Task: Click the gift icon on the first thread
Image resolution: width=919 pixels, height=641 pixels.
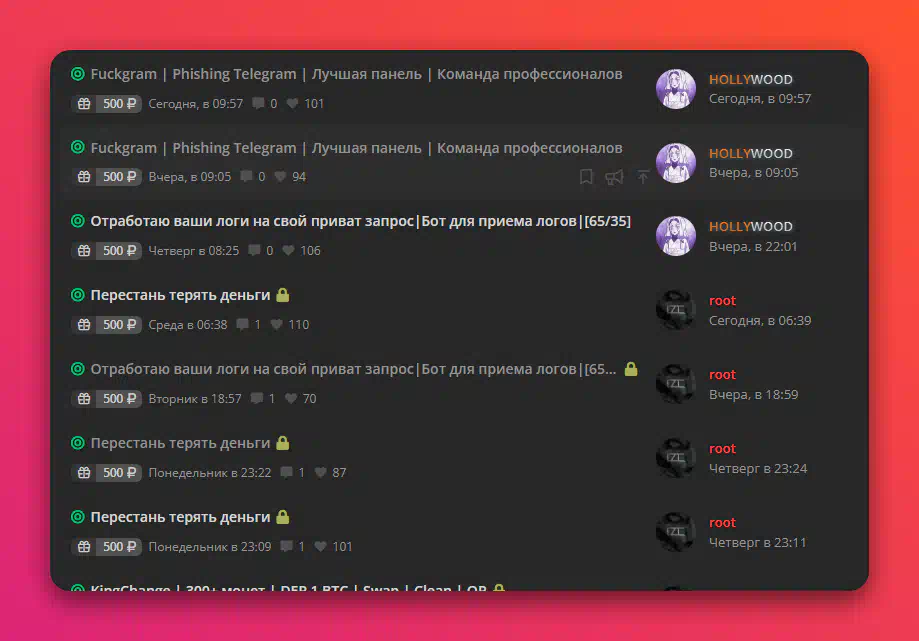Action: point(84,104)
